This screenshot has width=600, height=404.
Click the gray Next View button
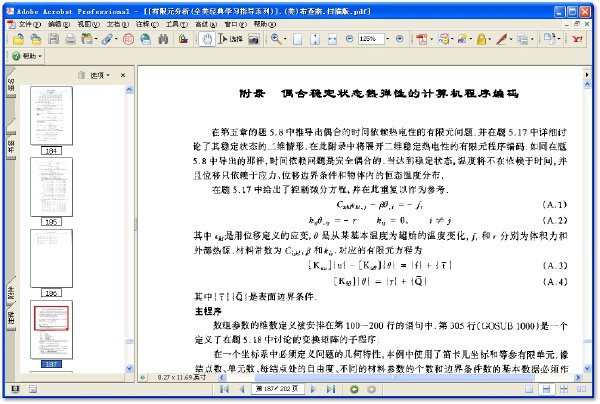pyautogui.click(x=371, y=389)
